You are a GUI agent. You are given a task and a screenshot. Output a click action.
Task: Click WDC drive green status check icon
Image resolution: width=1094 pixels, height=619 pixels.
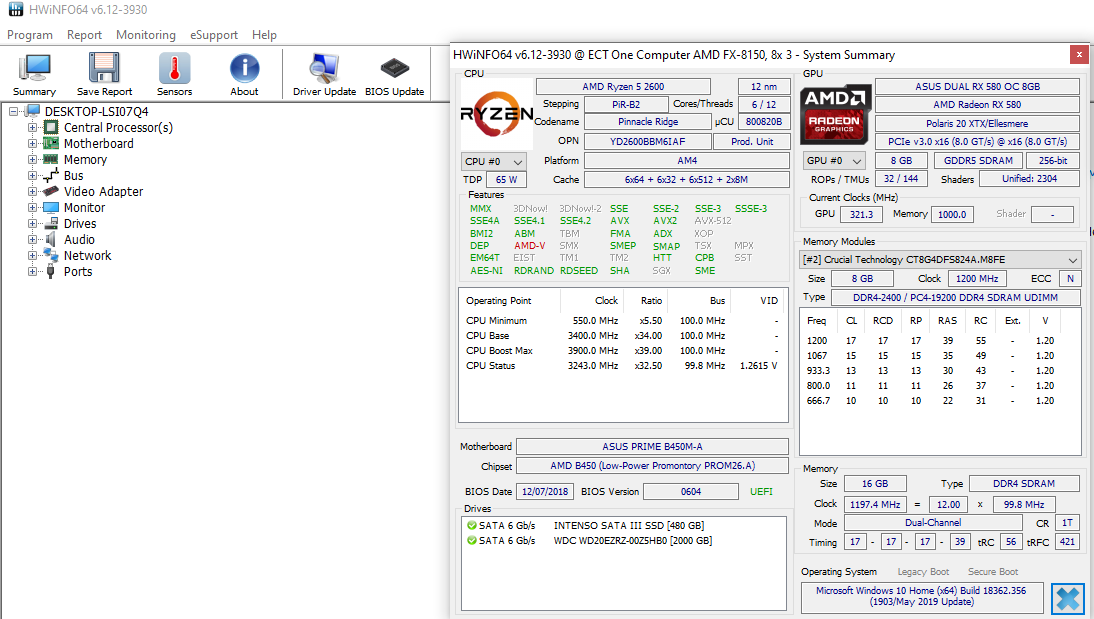(472, 541)
